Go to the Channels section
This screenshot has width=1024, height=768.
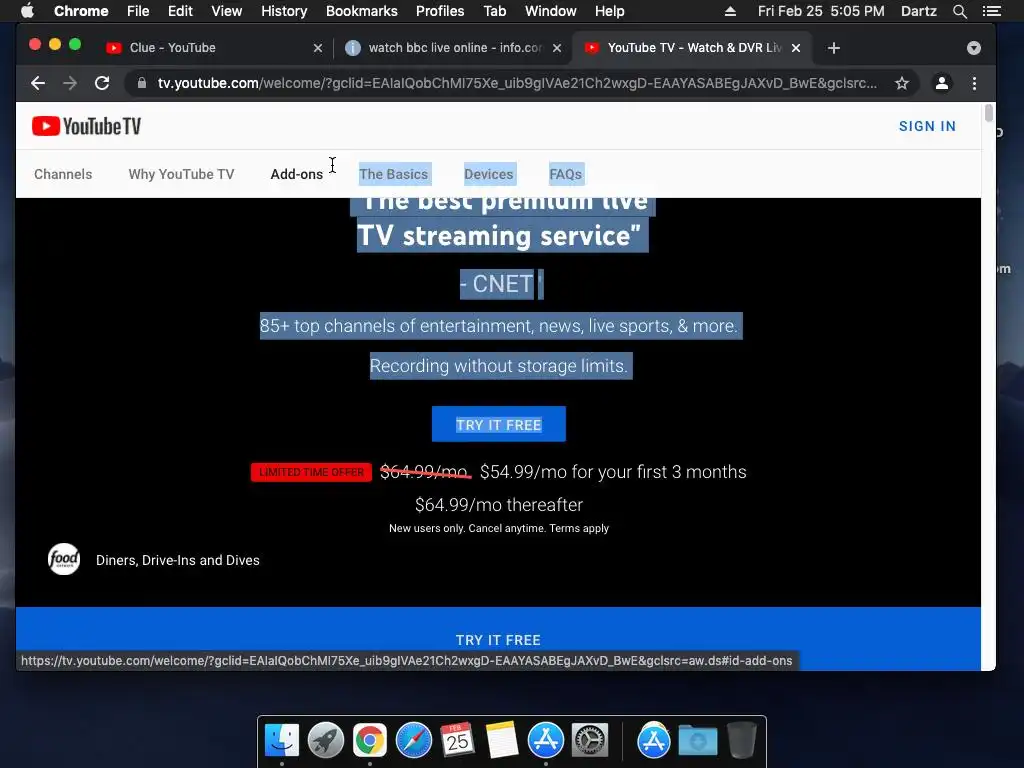[63, 174]
